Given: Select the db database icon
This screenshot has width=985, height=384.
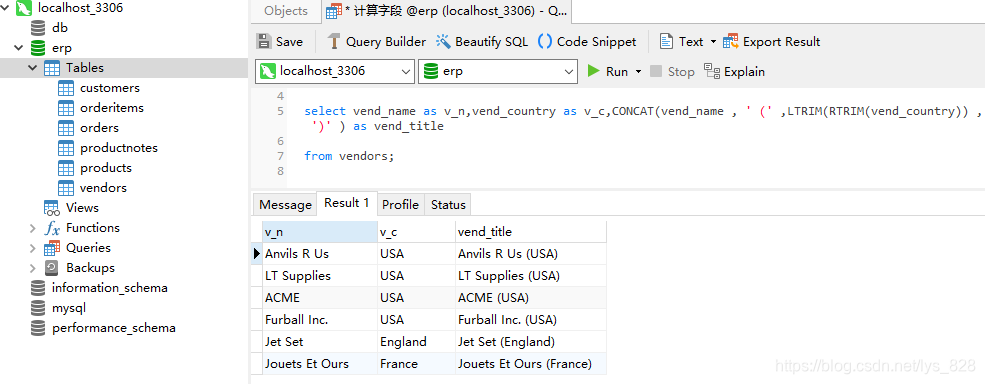Looking at the screenshot, I should [x=38, y=28].
